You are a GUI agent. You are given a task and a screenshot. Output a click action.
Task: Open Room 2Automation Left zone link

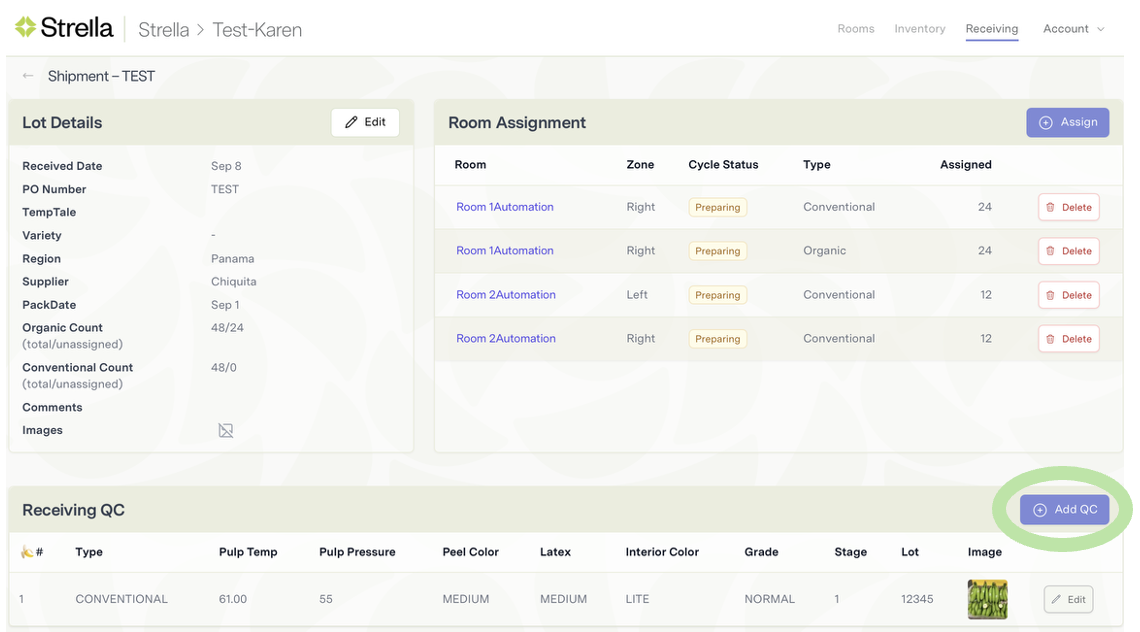(x=506, y=295)
